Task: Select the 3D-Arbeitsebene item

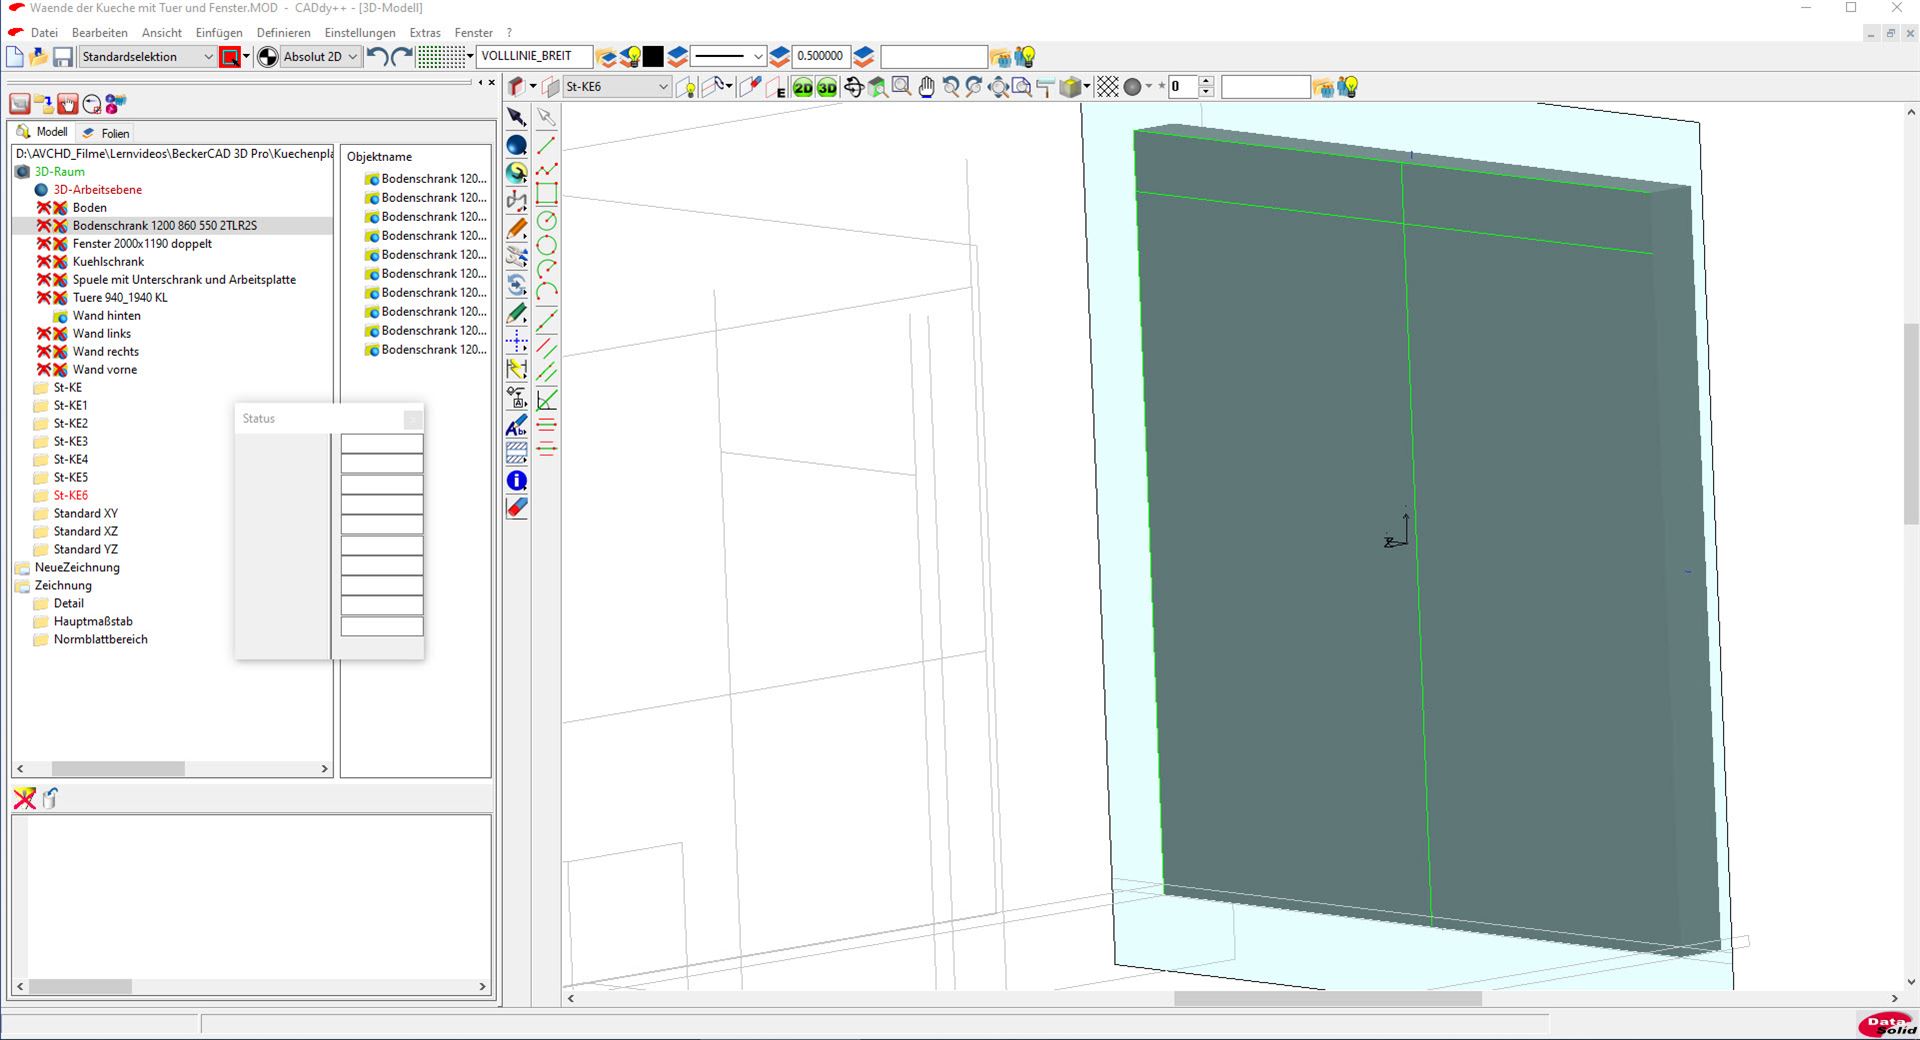Action: (x=98, y=190)
